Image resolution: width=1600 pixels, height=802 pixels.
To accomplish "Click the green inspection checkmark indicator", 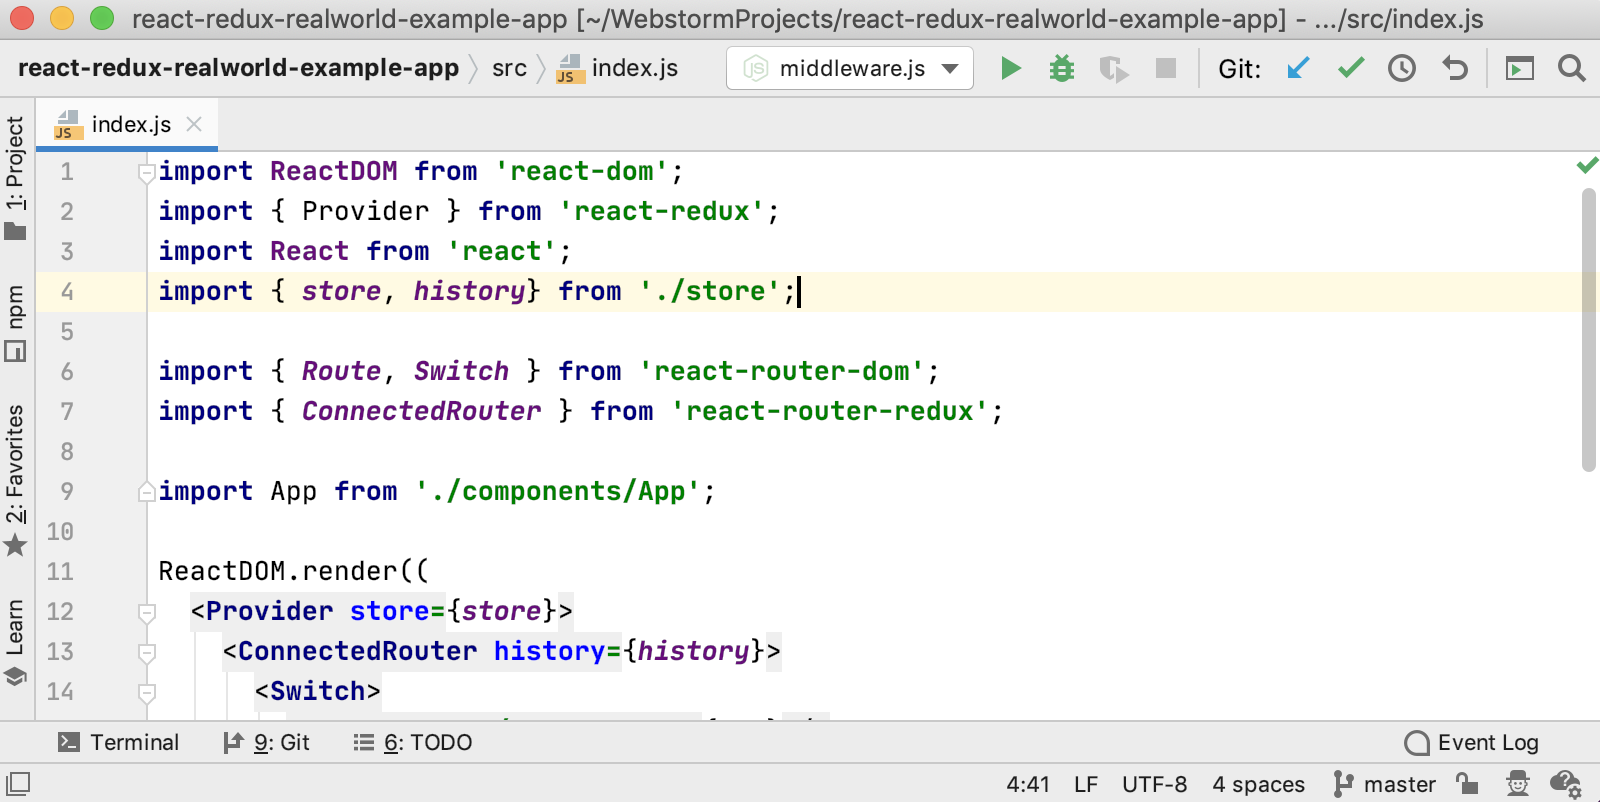I will coord(1587,165).
